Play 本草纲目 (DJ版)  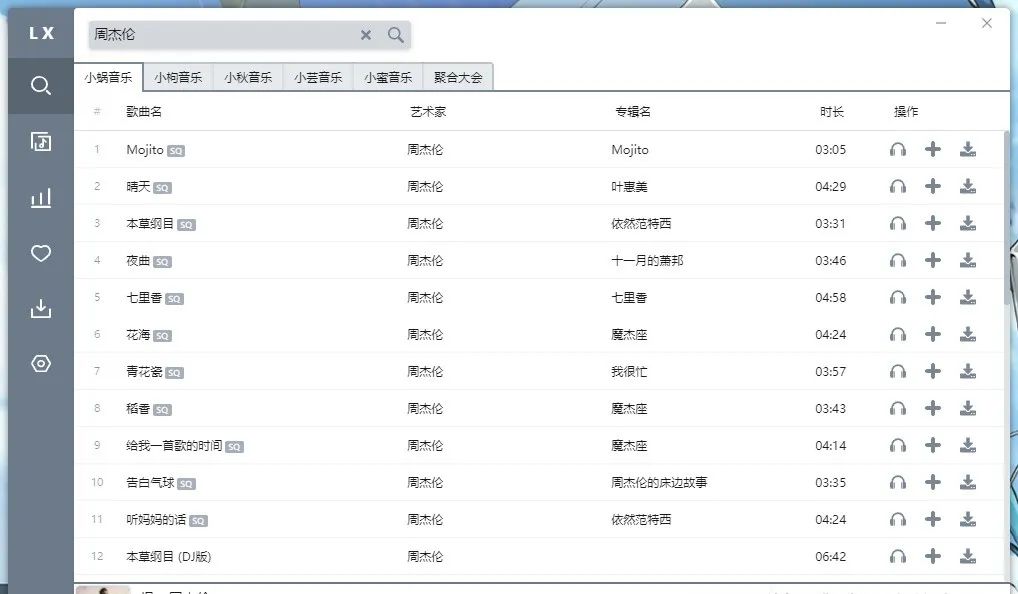(898, 556)
